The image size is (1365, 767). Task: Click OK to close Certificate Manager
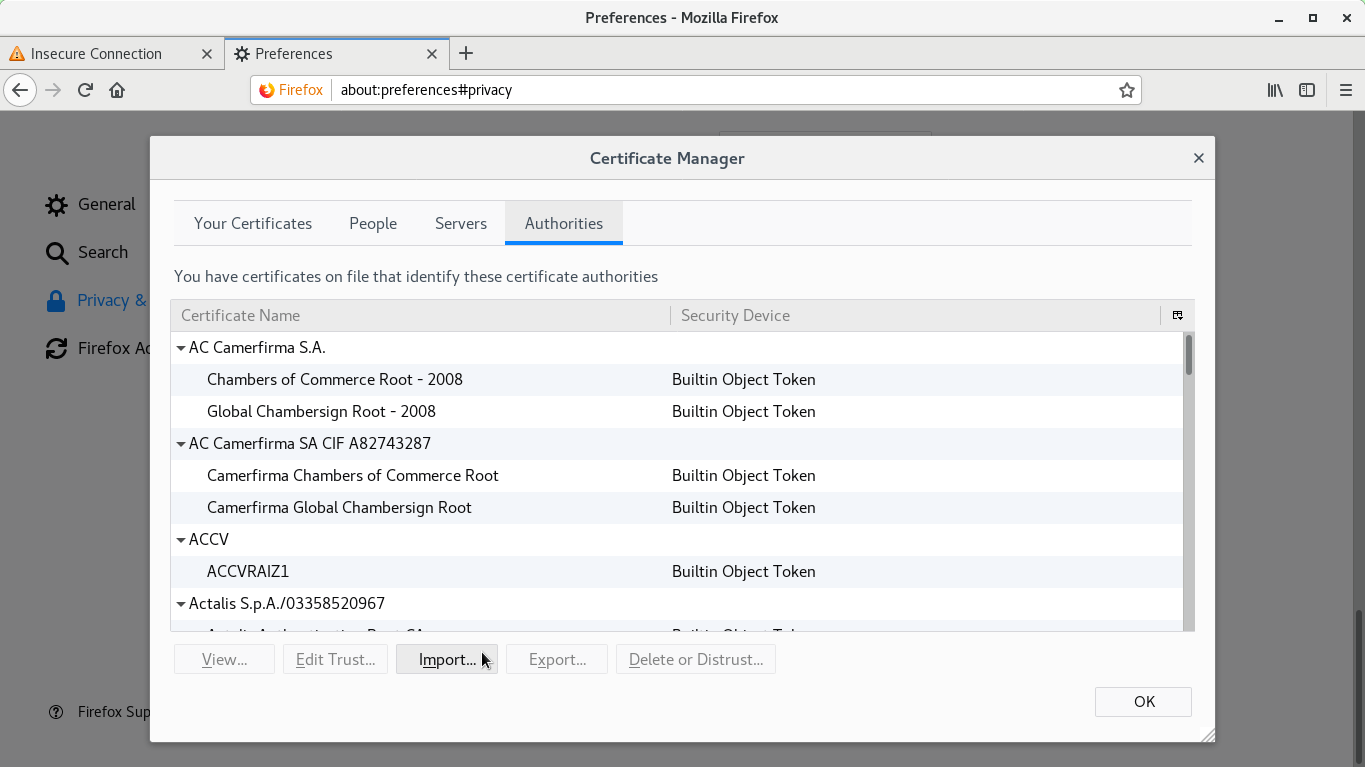coord(1142,701)
